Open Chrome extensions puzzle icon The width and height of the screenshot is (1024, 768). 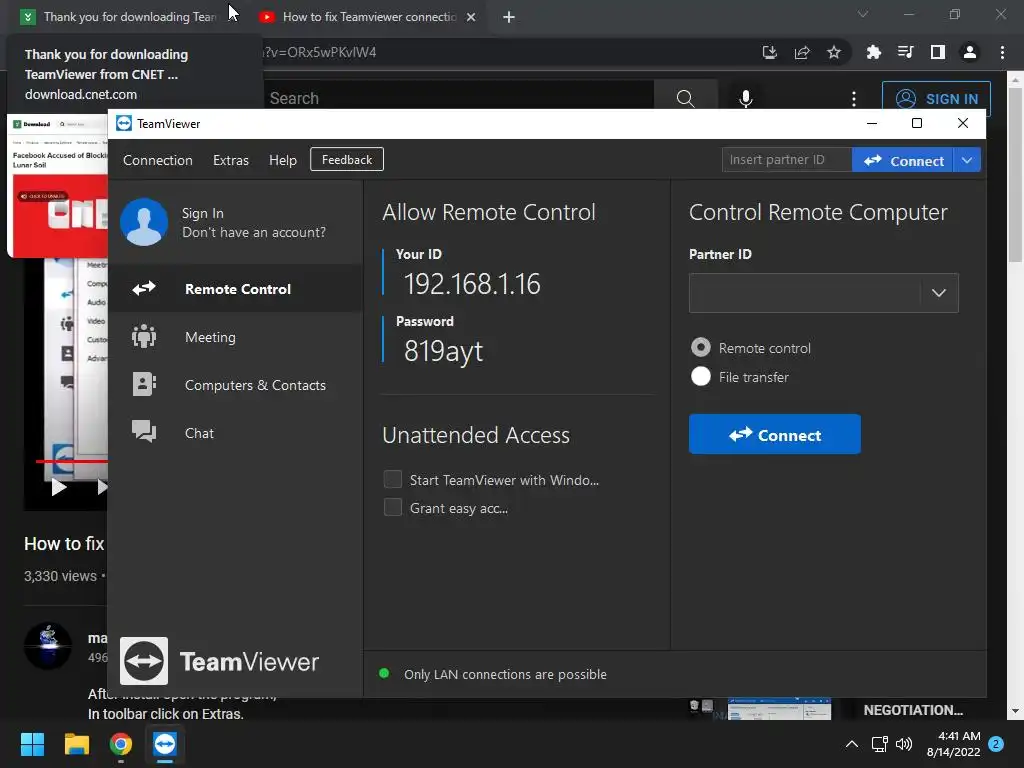click(x=873, y=52)
